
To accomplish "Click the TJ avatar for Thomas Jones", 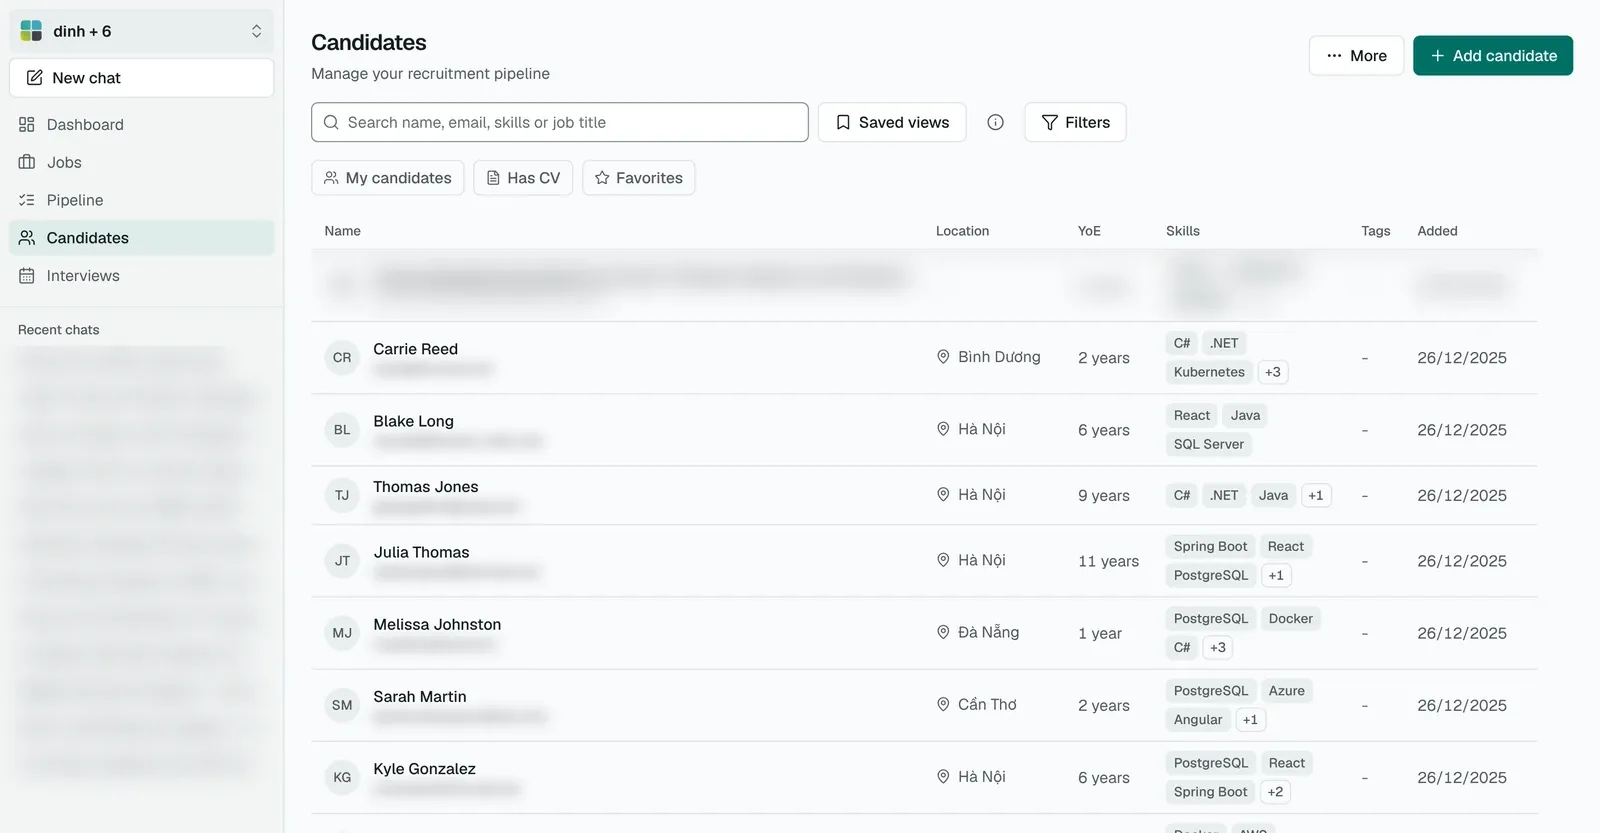I will pos(342,495).
